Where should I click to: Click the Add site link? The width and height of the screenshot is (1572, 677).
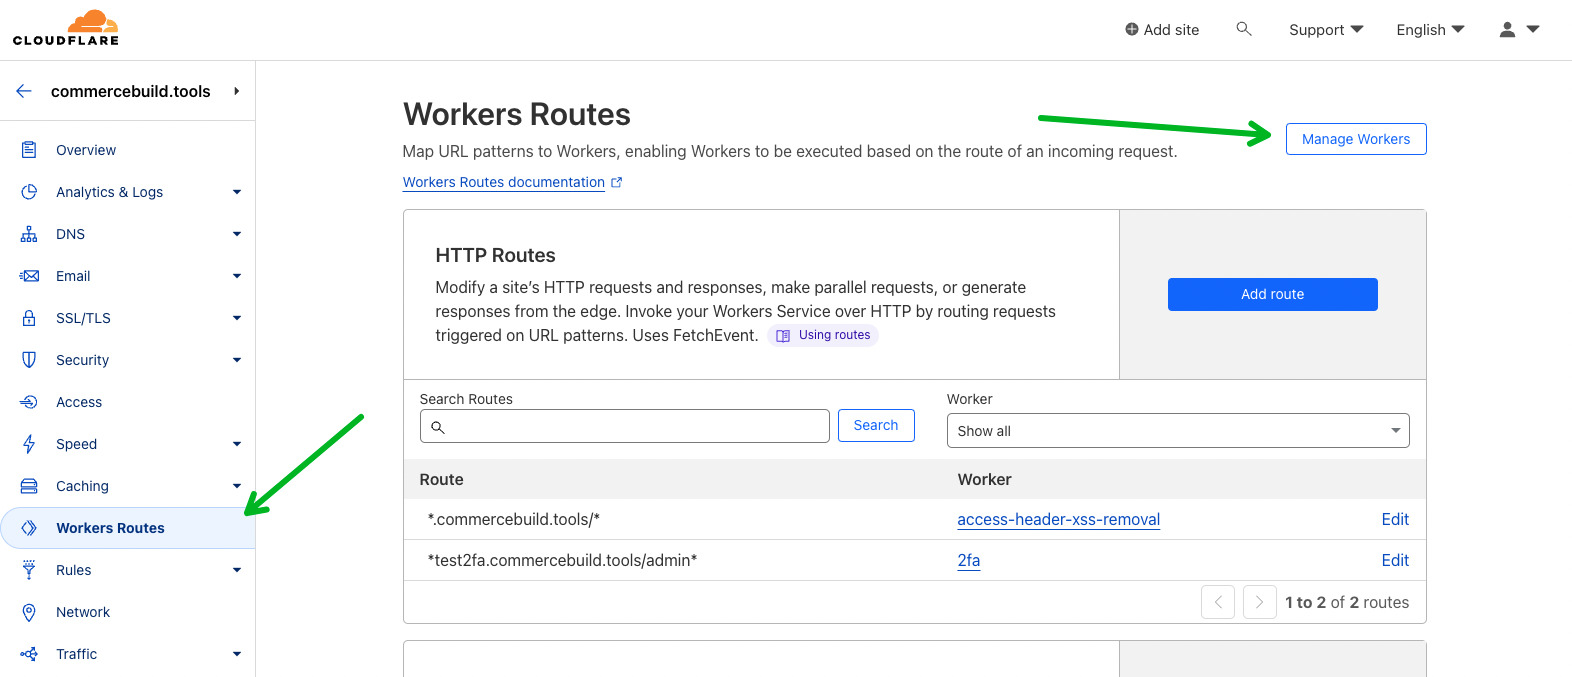point(1162,30)
